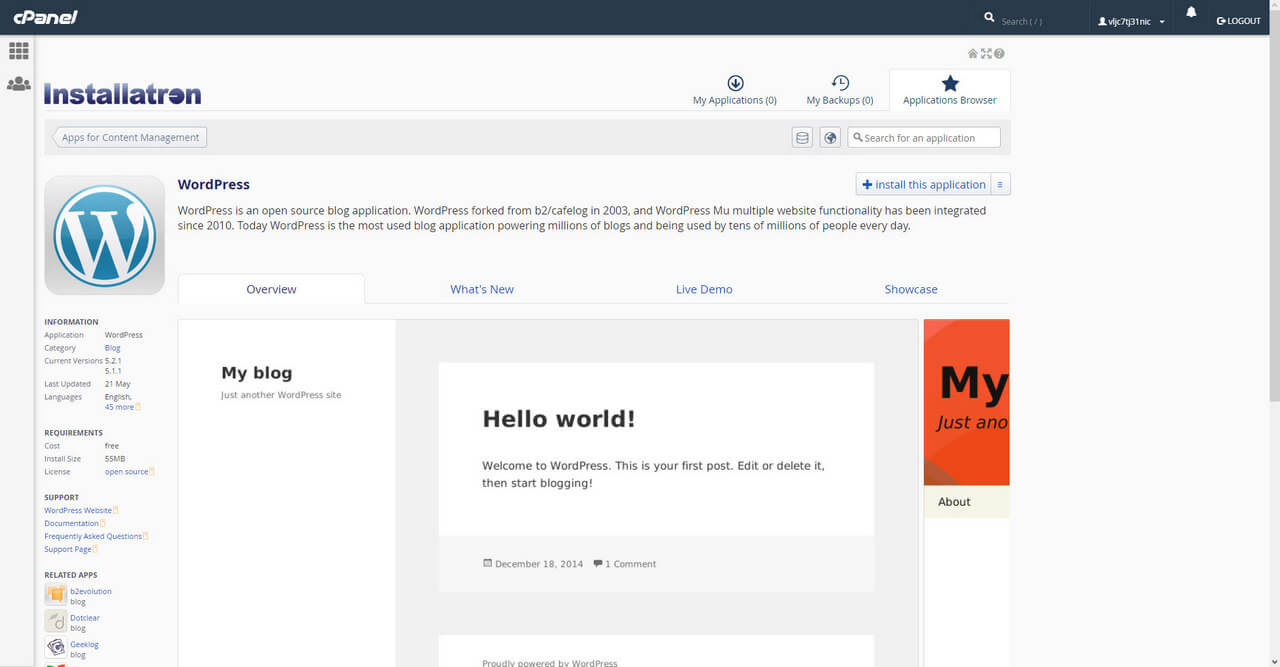
Task: Click the WordPress application title
Action: pos(214,184)
